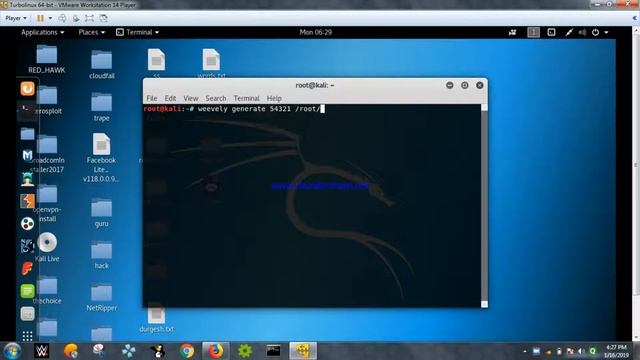Viewport: 640px width, 360px height.
Task: Show hidden tray icons arrow in Windows taskbar
Action: 524,351
